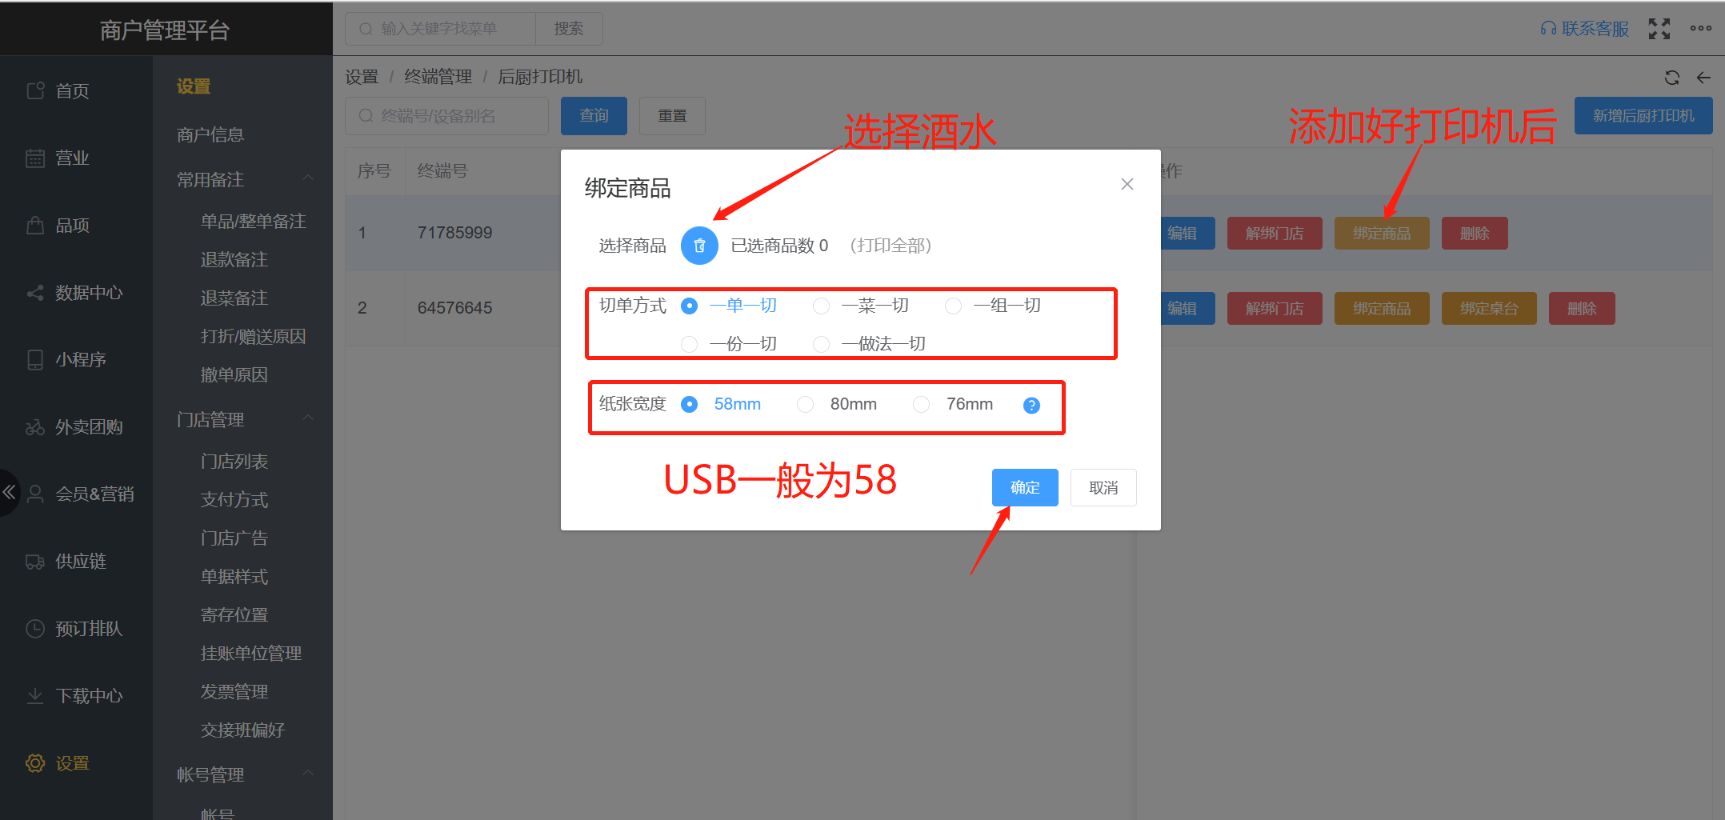The image size is (1725, 820).
Task: Confirm the dialog with 确定 button
Action: 1024,488
